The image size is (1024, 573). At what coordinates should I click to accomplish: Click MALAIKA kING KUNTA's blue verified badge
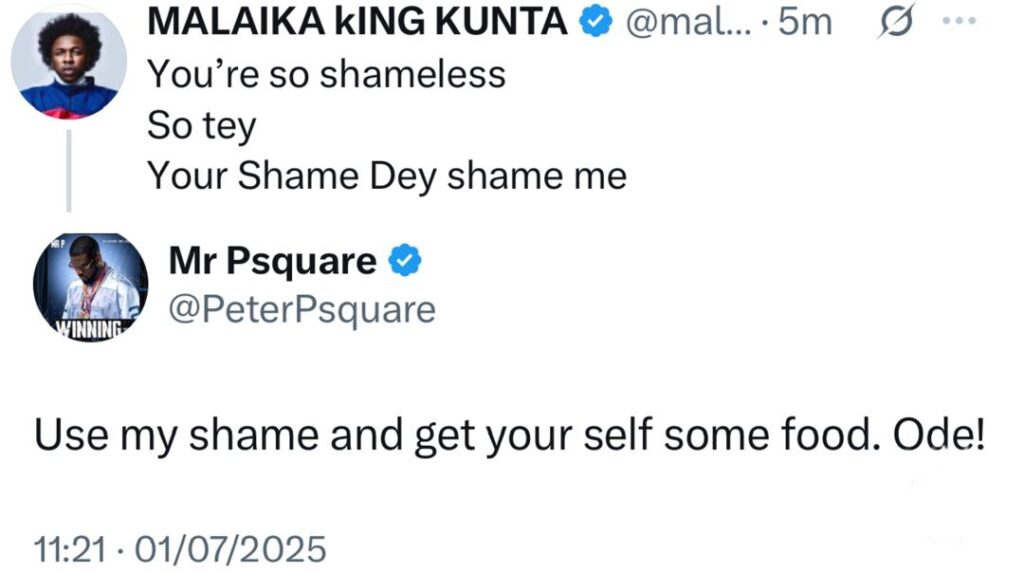tap(598, 24)
